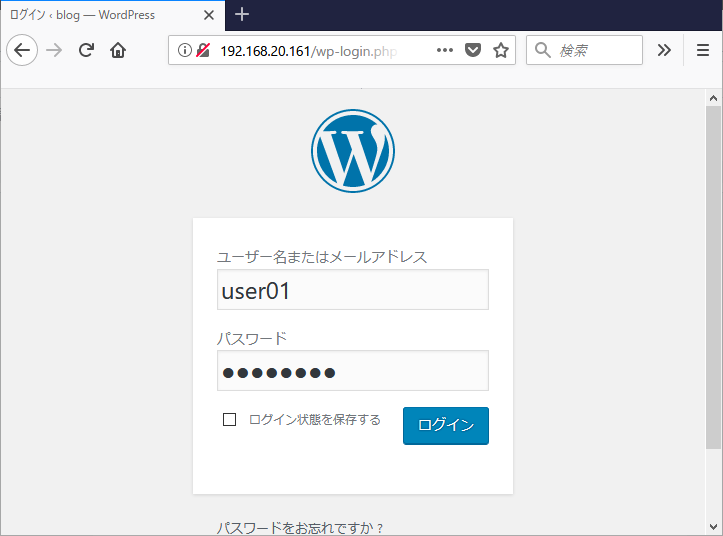Reload the current page

(86, 50)
